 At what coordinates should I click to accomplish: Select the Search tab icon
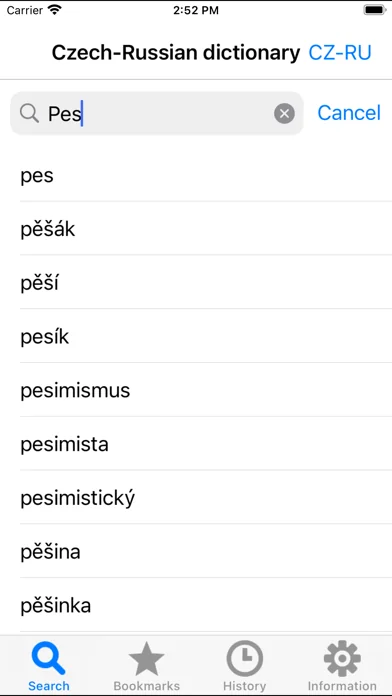point(49,666)
